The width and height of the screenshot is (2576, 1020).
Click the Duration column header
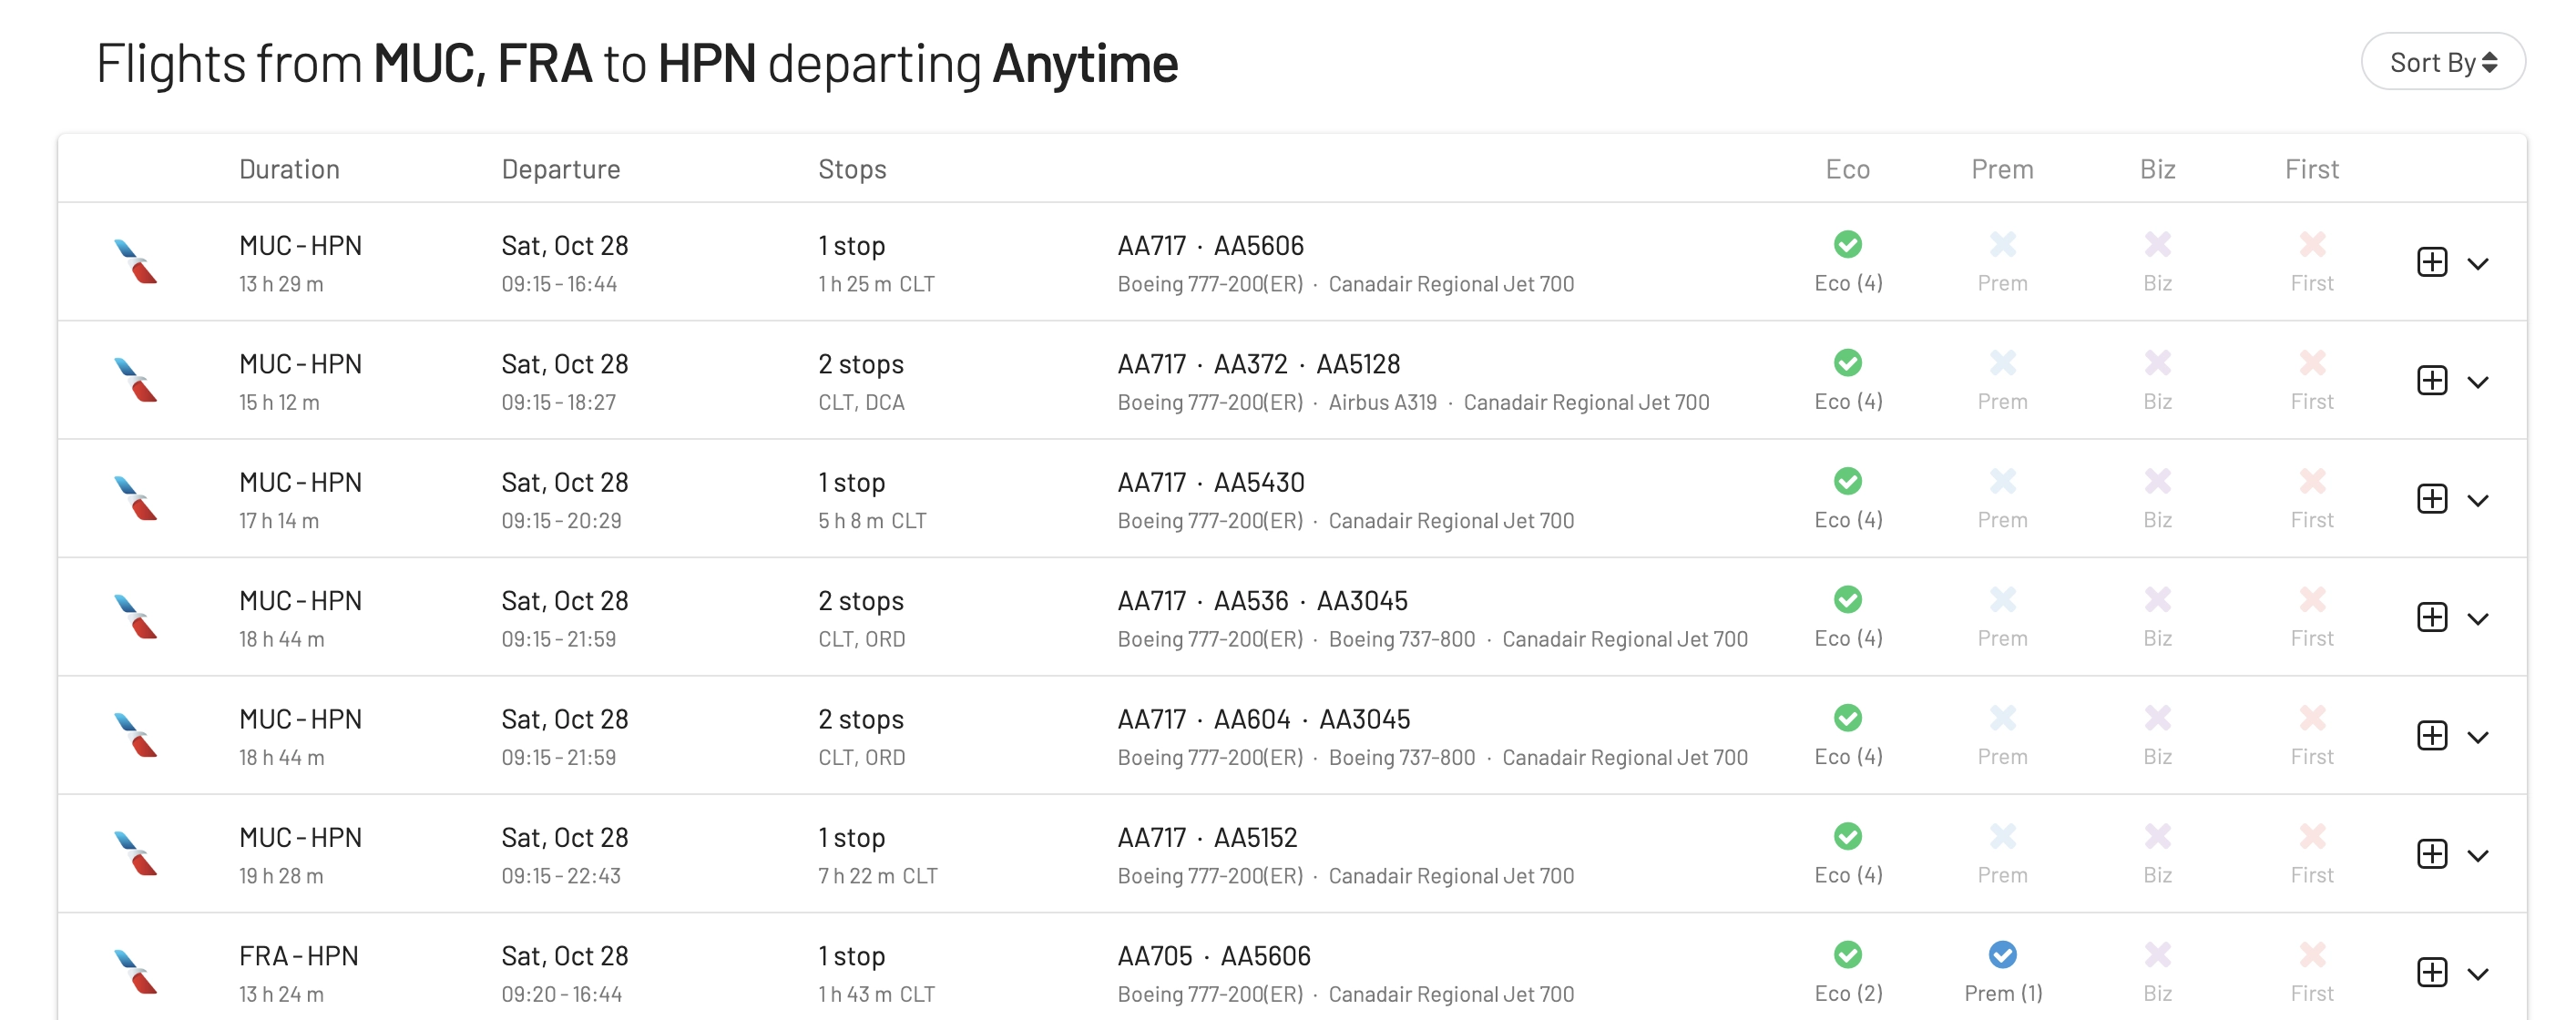(289, 169)
